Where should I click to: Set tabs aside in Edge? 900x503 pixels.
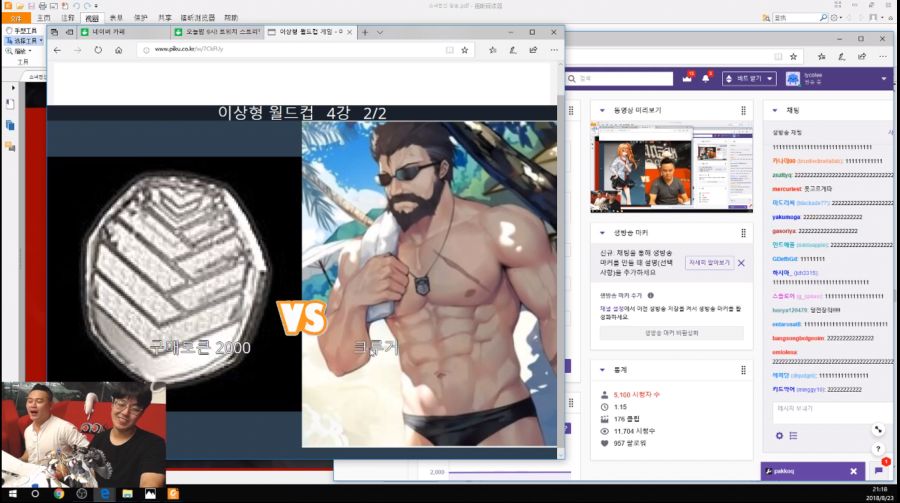click(69, 32)
